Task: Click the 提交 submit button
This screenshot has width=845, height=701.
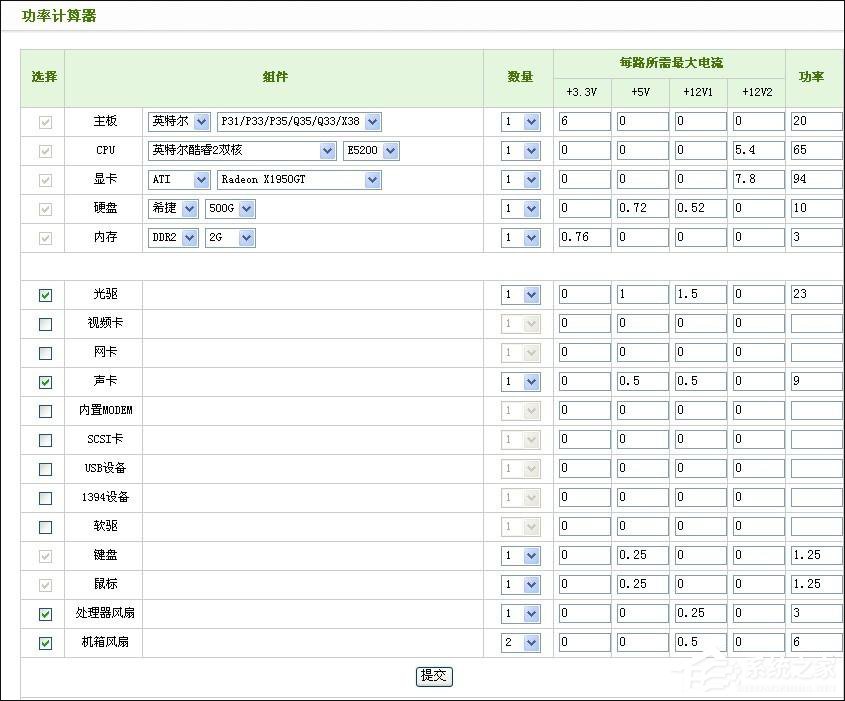Action: pos(433,675)
